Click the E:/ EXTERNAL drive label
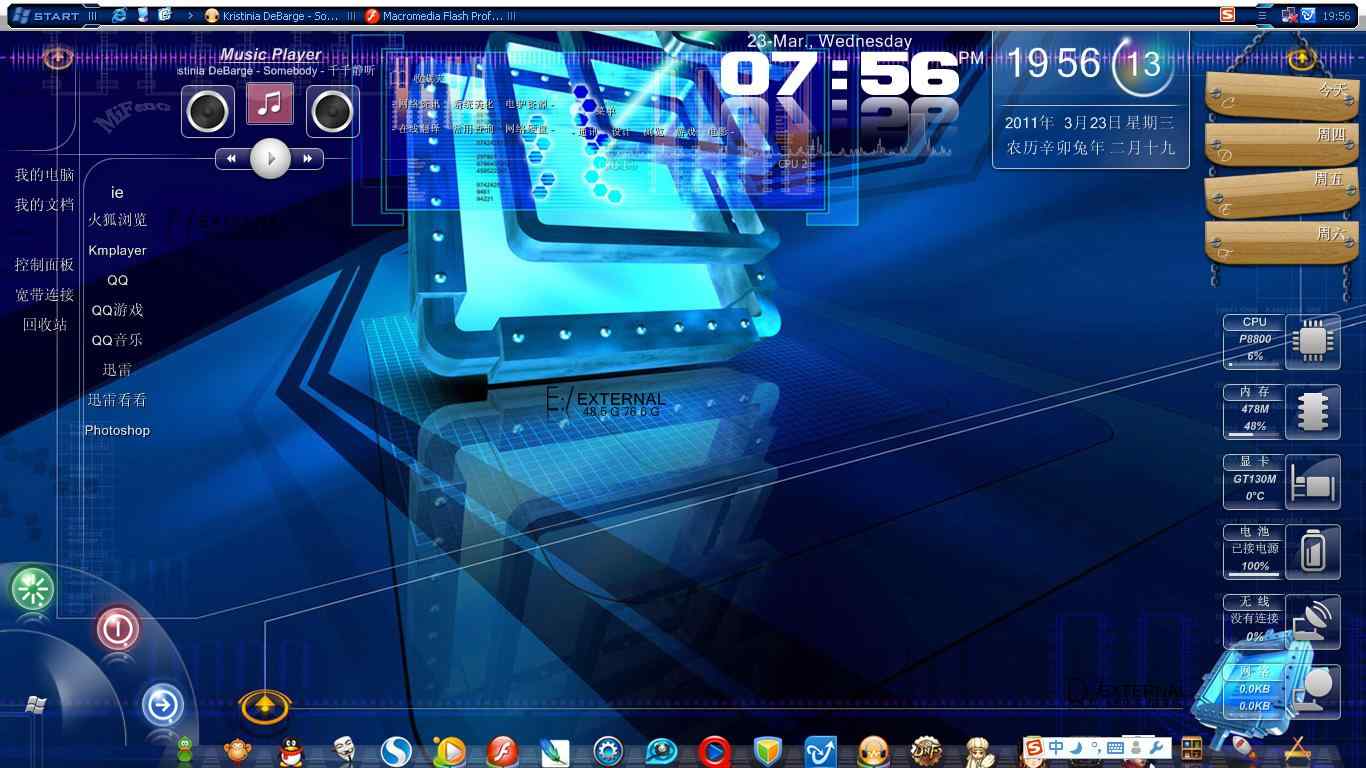Image resolution: width=1366 pixels, height=768 pixels. pyautogui.click(x=605, y=402)
